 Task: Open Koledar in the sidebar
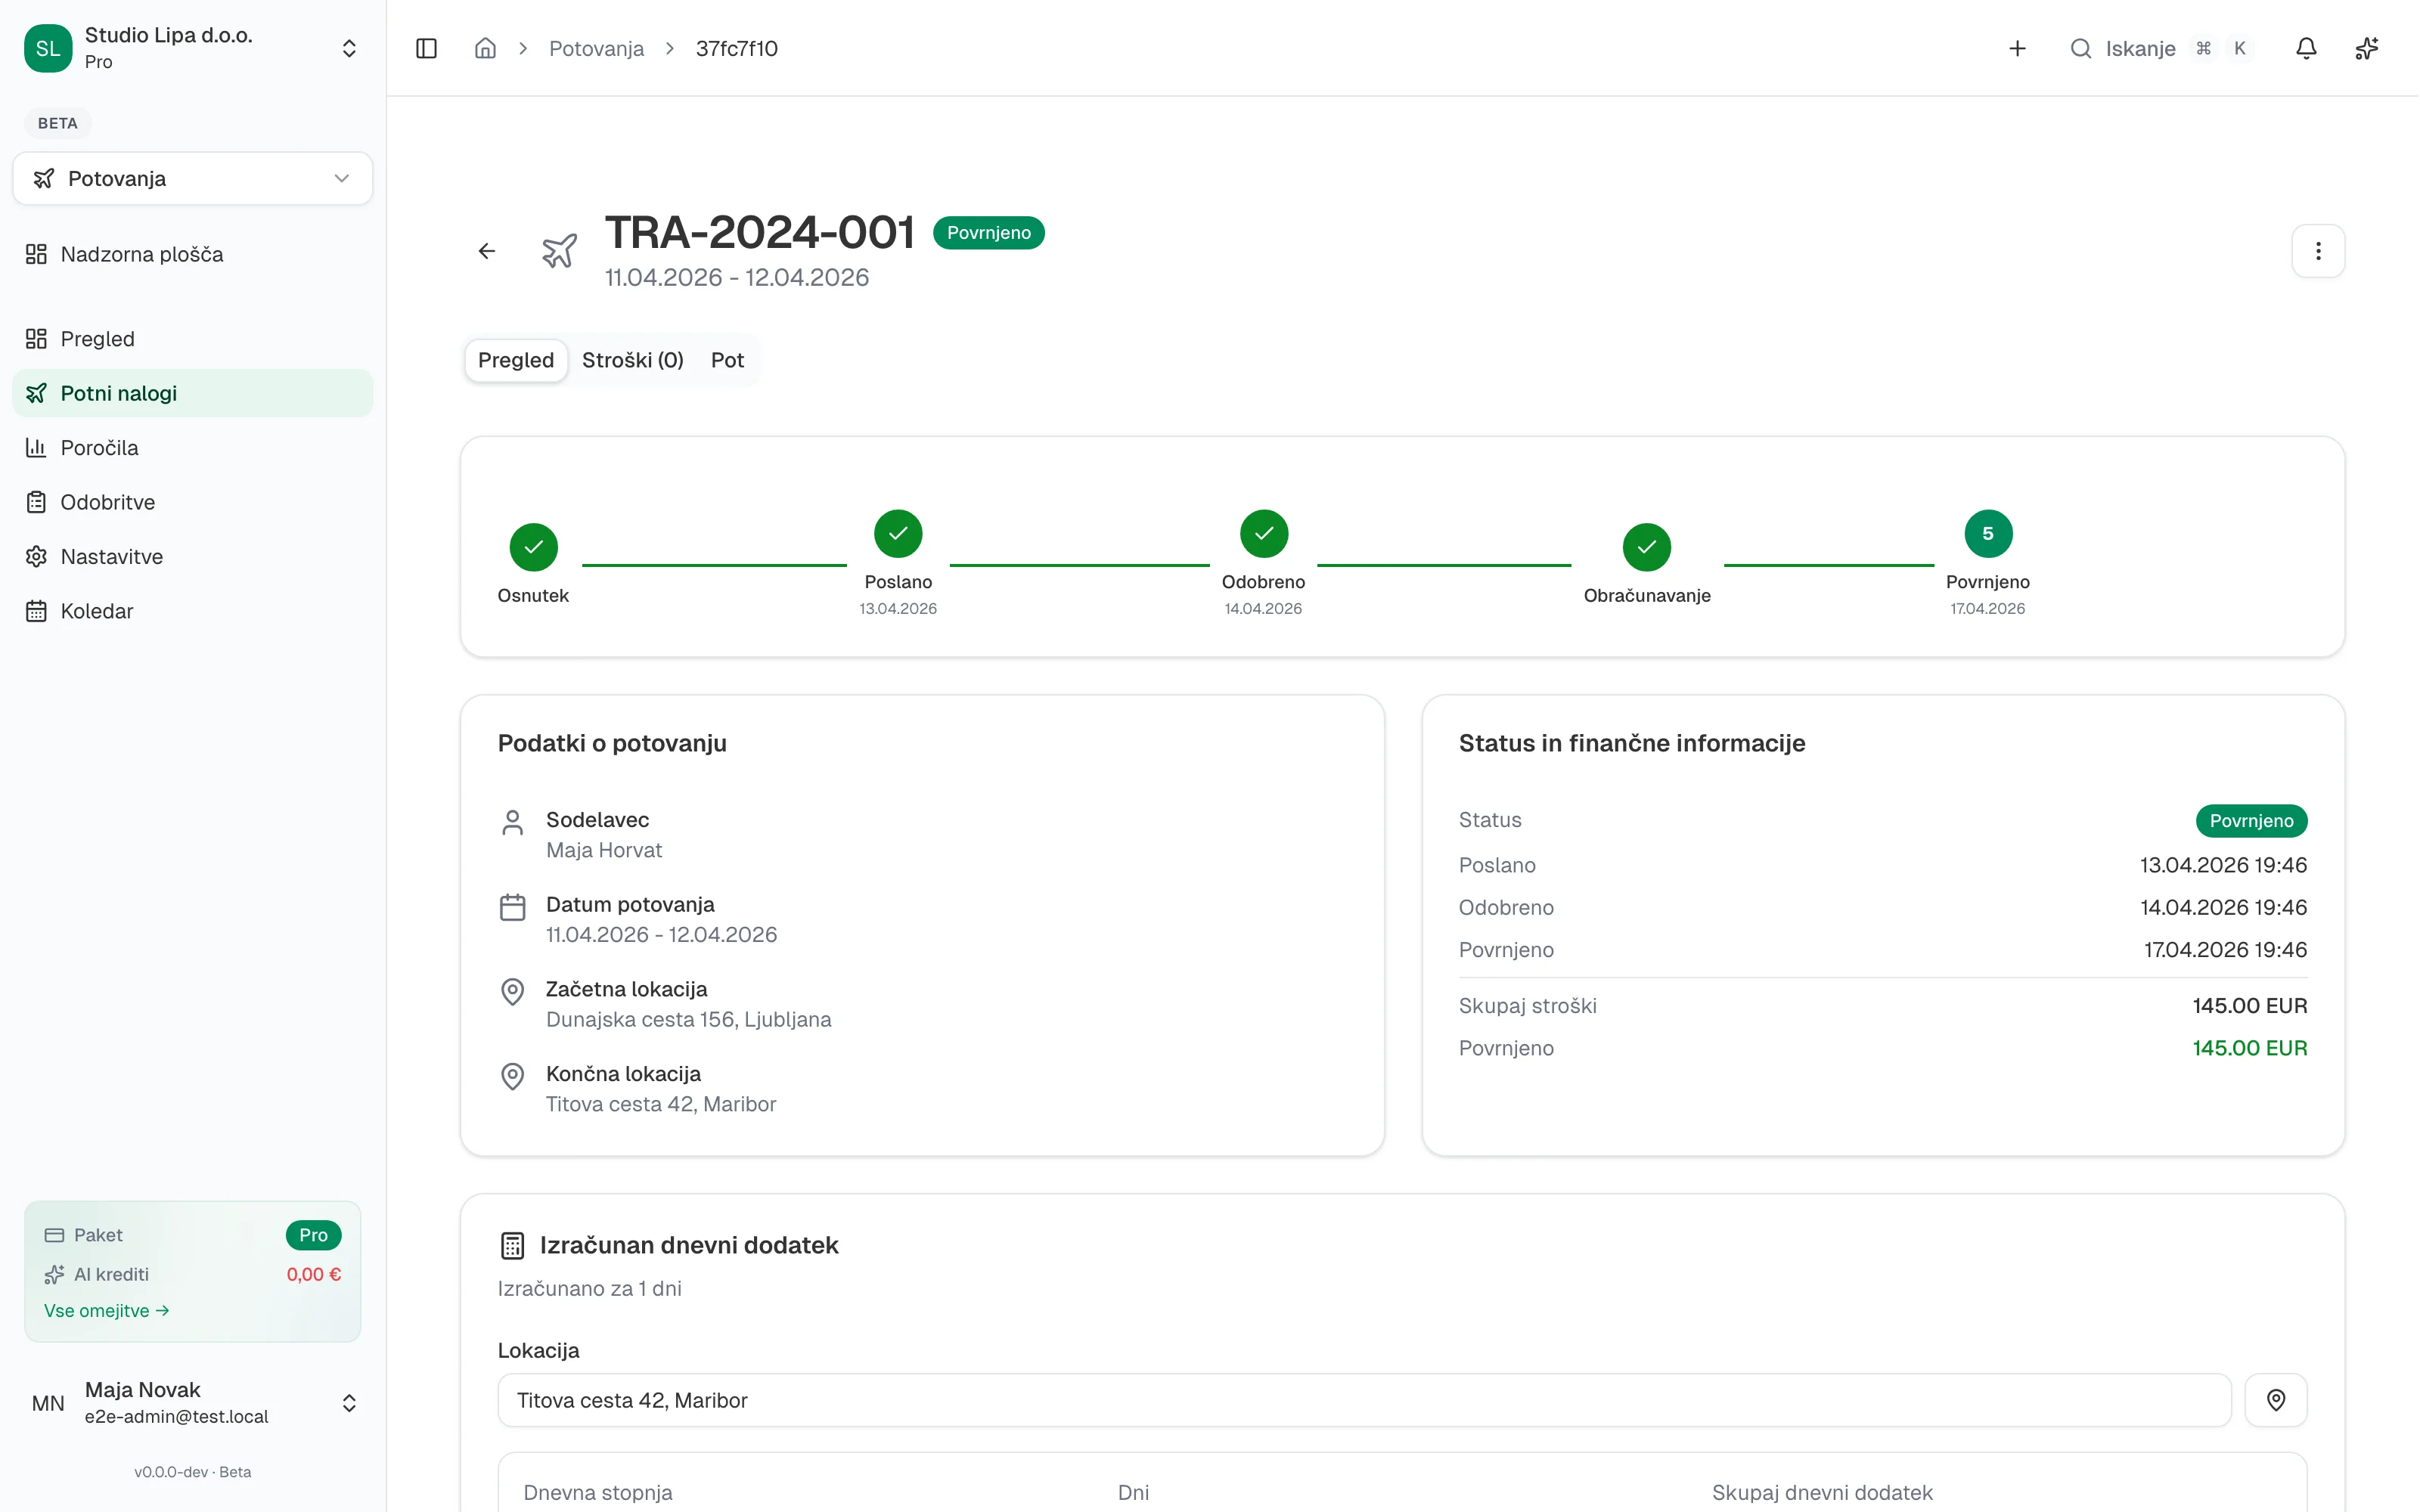[x=193, y=611]
